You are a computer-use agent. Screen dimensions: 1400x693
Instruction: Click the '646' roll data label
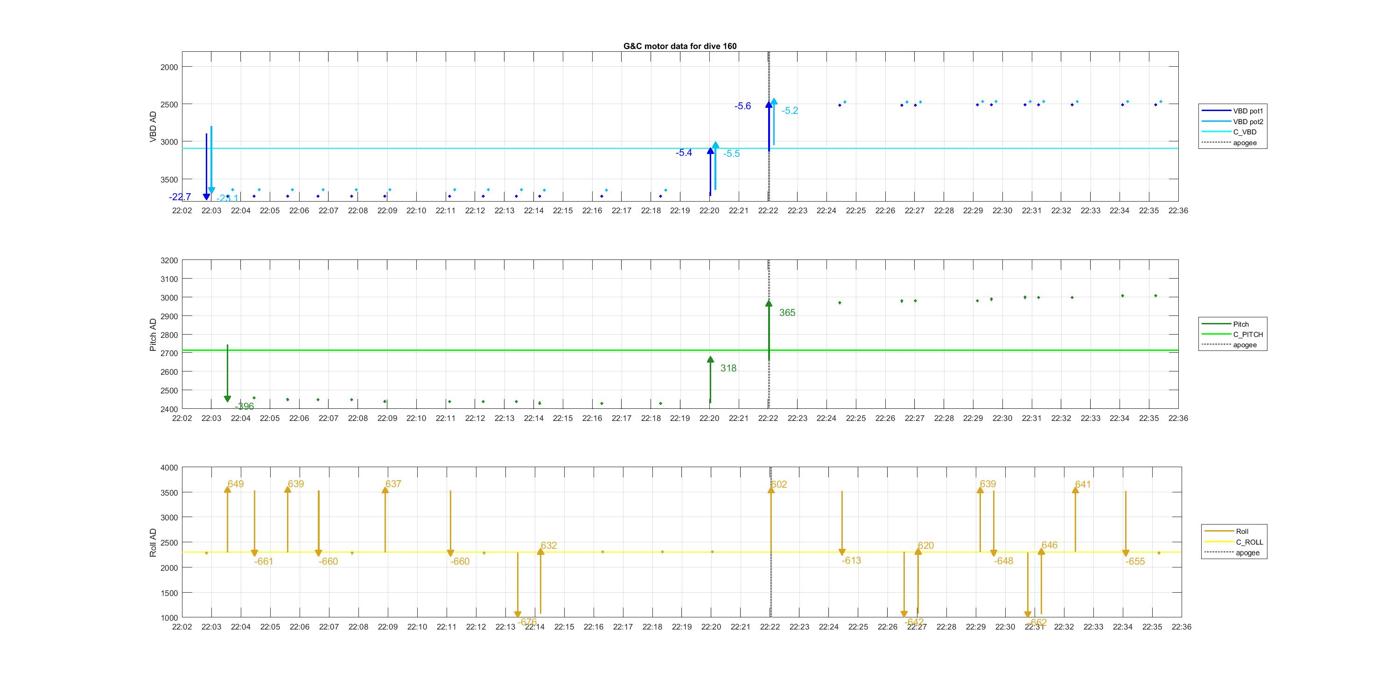click(1049, 546)
